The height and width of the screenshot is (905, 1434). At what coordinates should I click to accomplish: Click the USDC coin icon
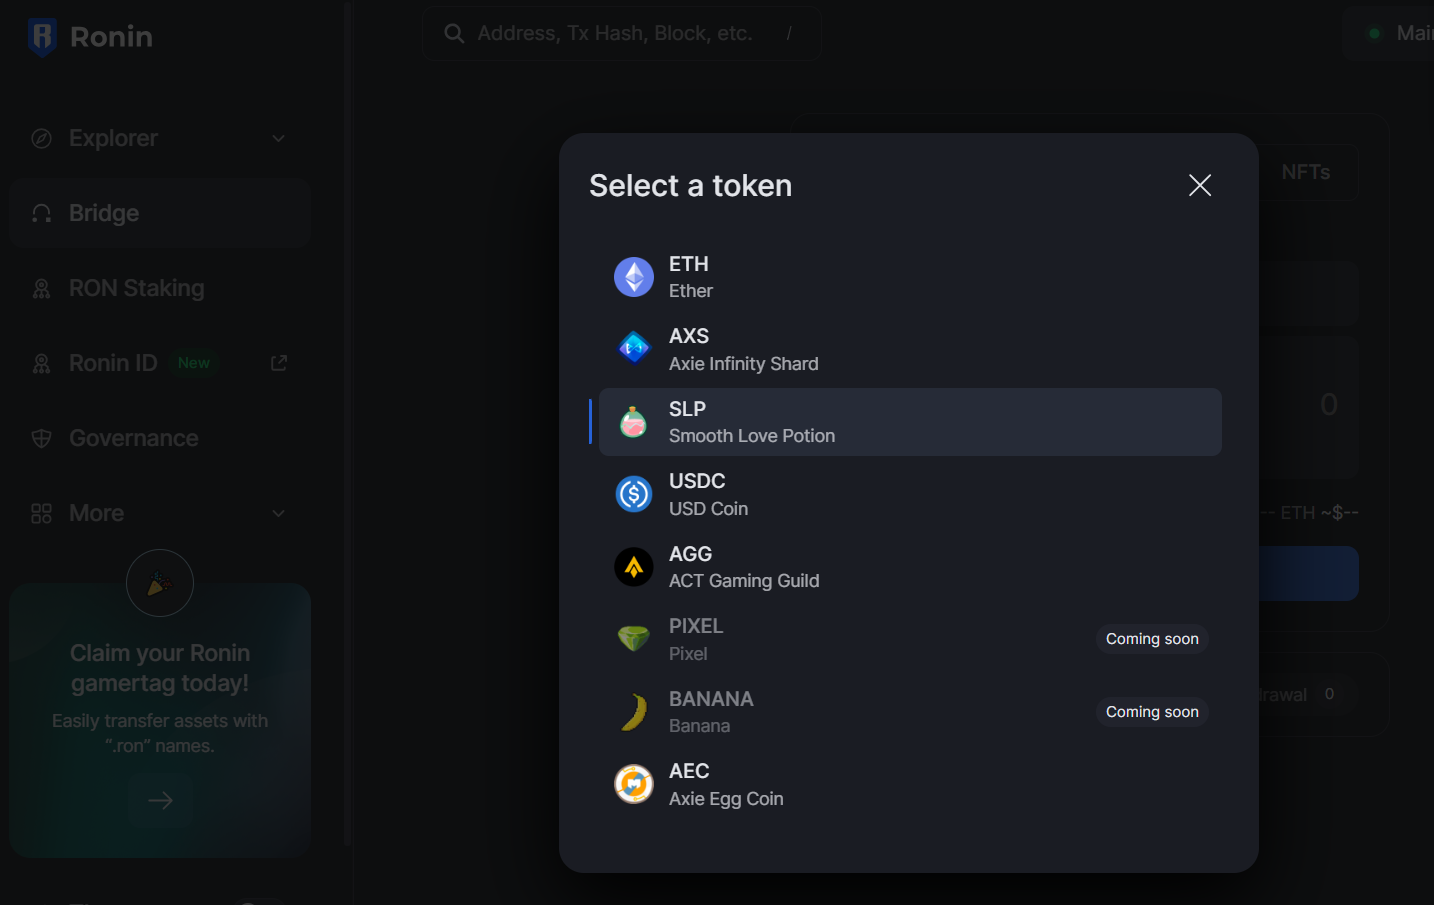pos(633,494)
